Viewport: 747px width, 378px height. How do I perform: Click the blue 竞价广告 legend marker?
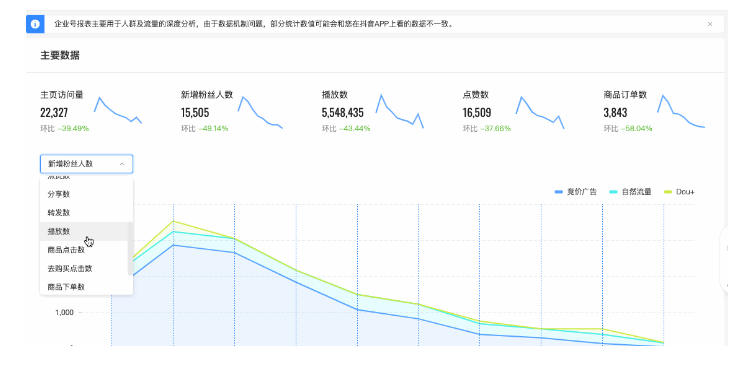click(559, 192)
